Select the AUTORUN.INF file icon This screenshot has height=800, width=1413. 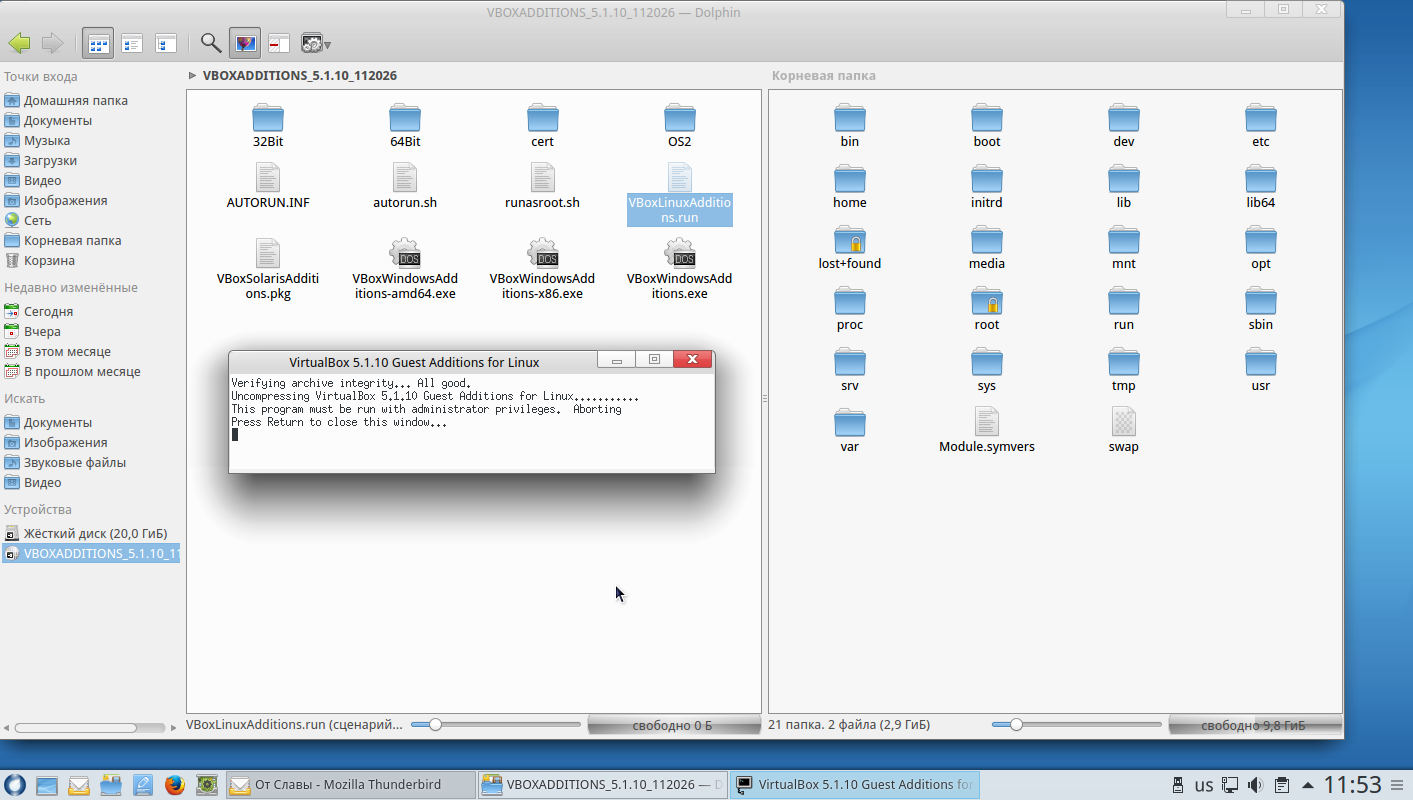point(268,178)
